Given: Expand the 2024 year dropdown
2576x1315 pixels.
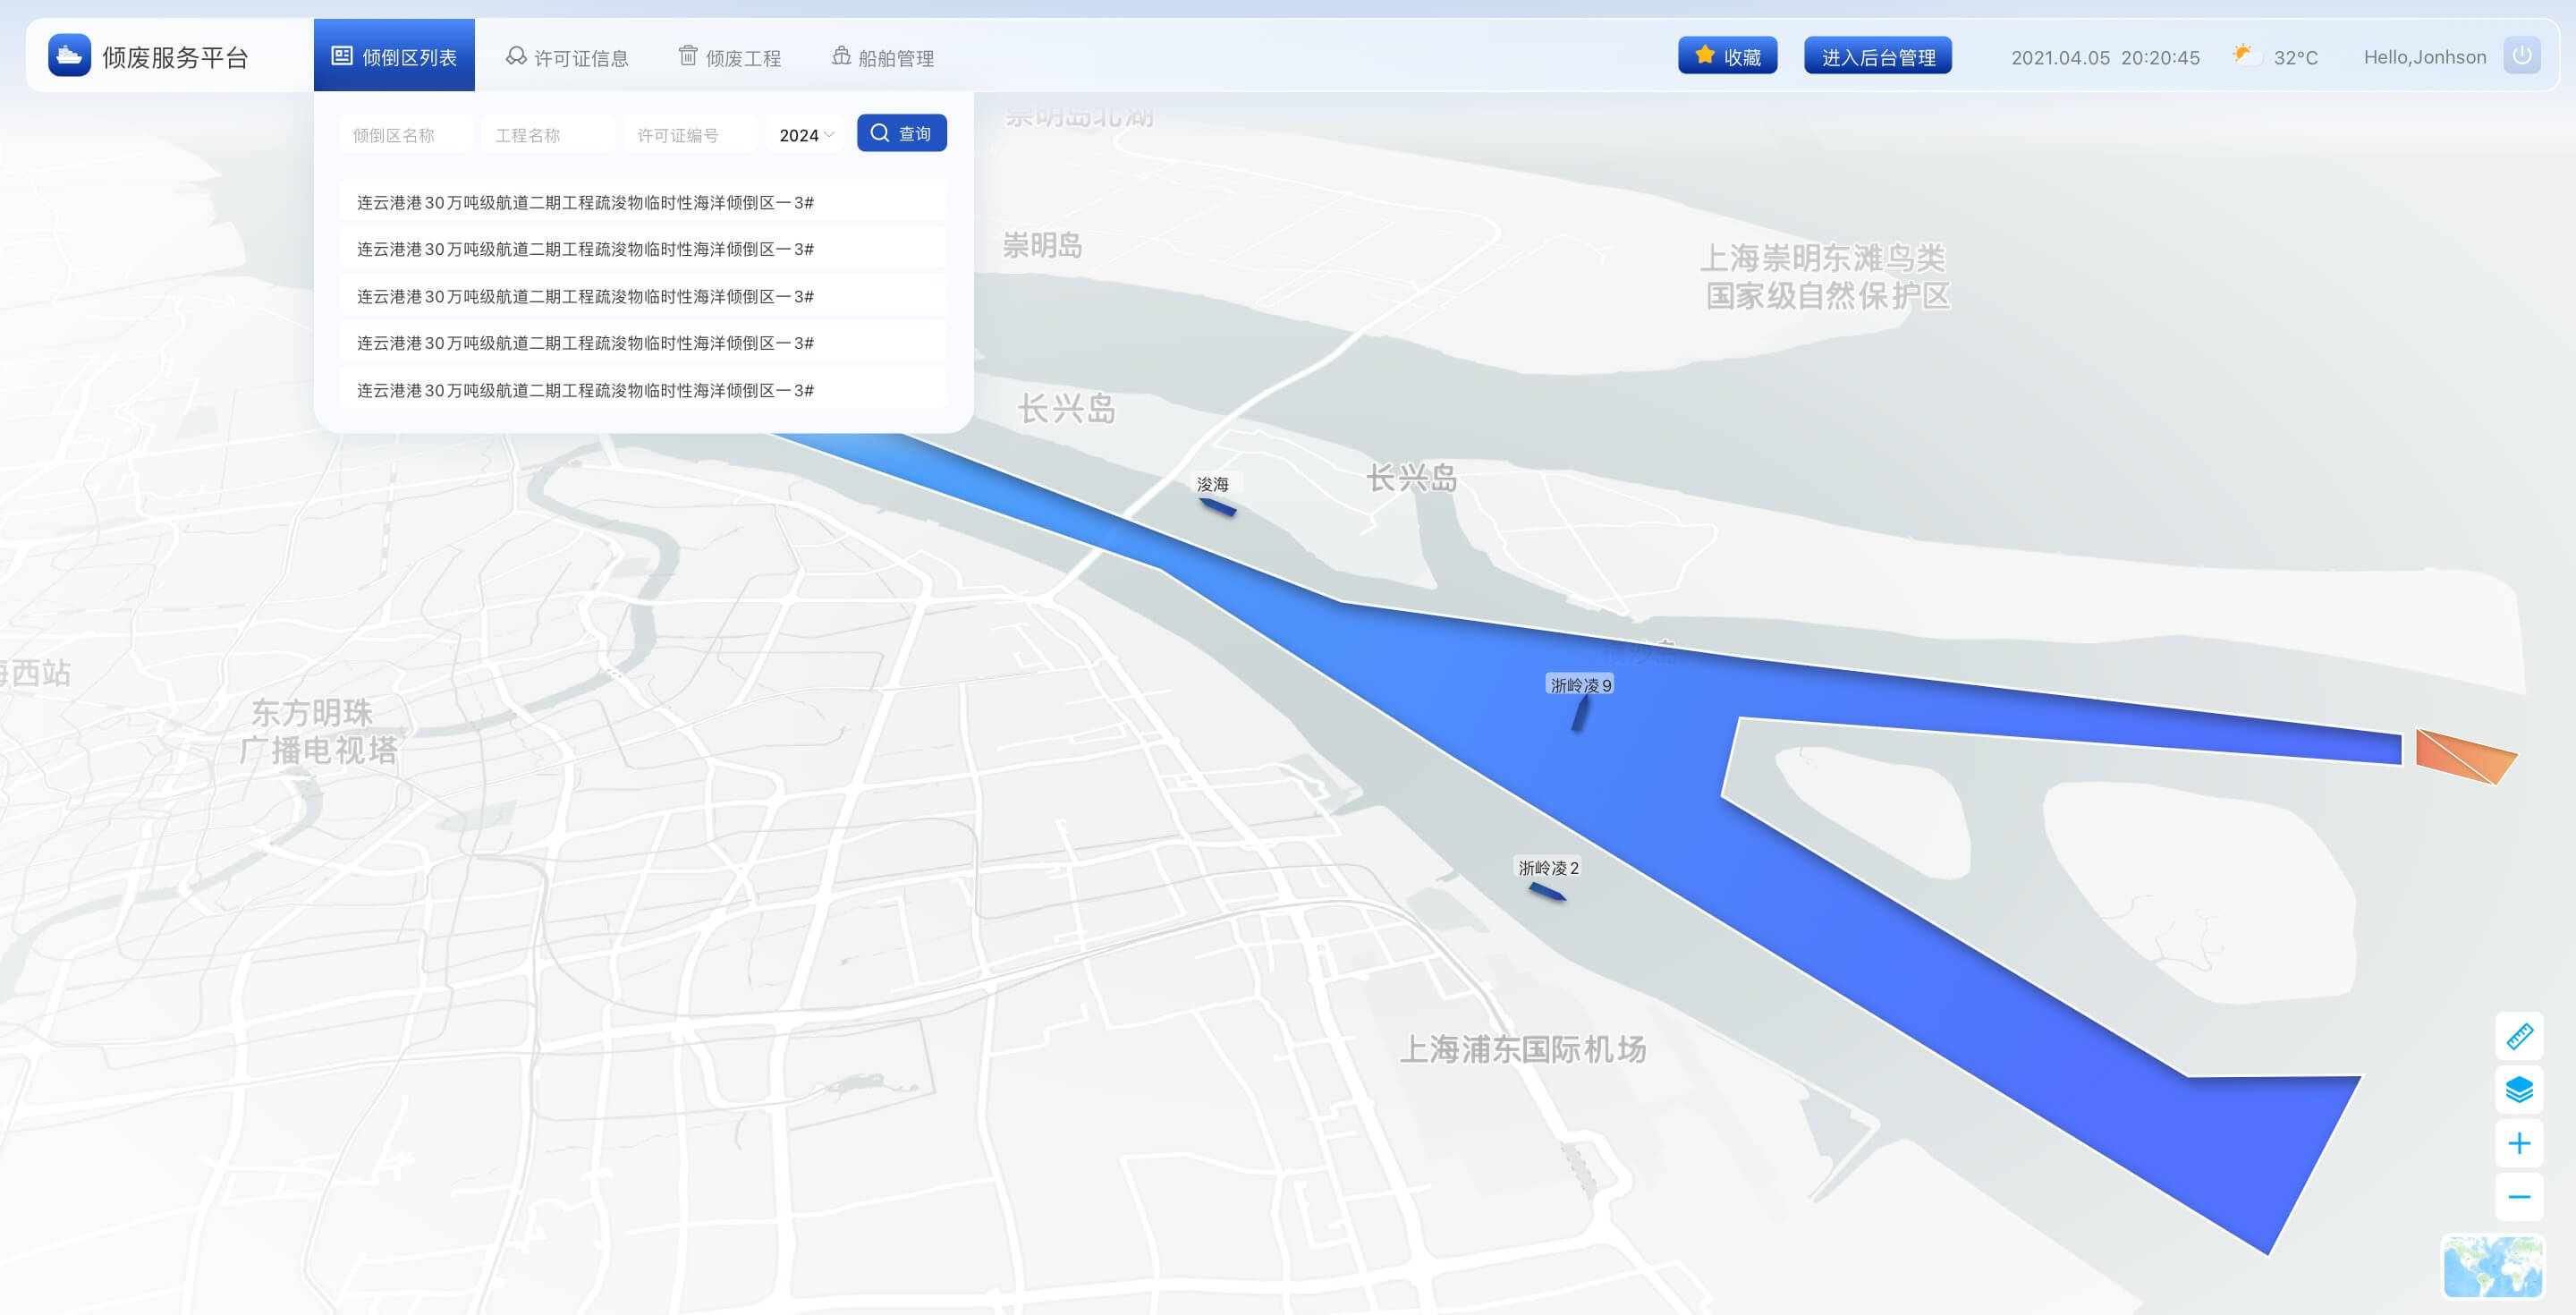Looking at the screenshot, I should tap(807, 134).
